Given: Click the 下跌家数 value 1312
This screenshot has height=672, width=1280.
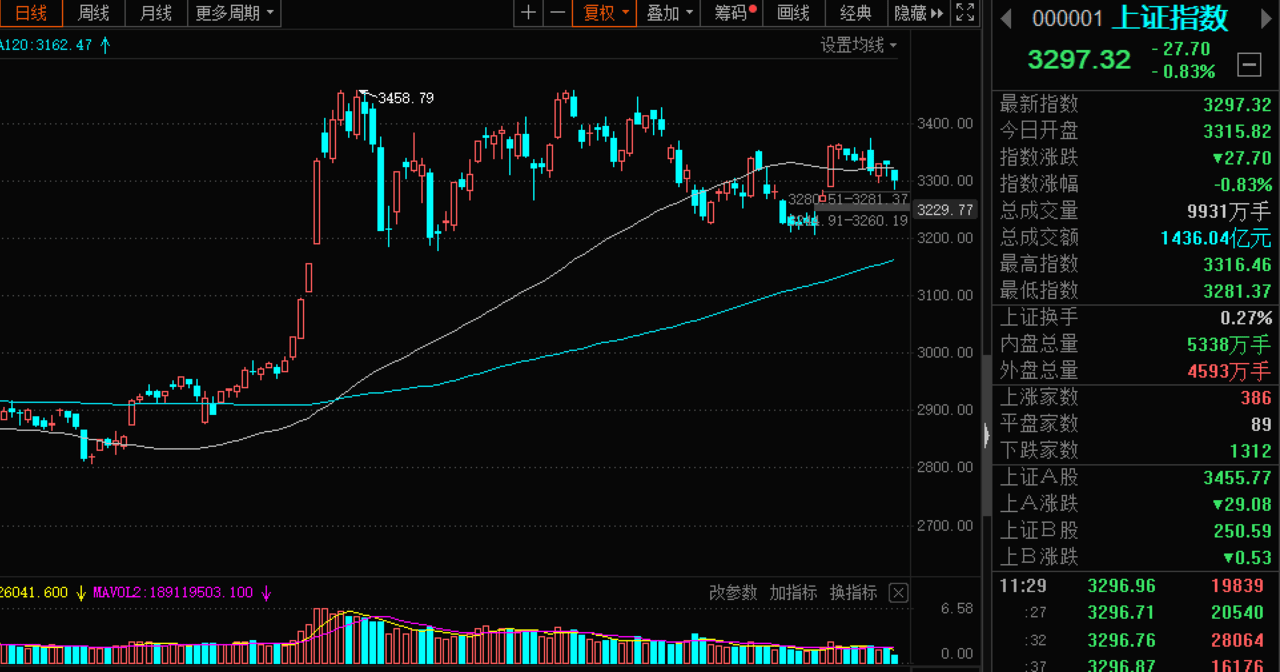Looking at the screenshot, I should pos(1251,451).
